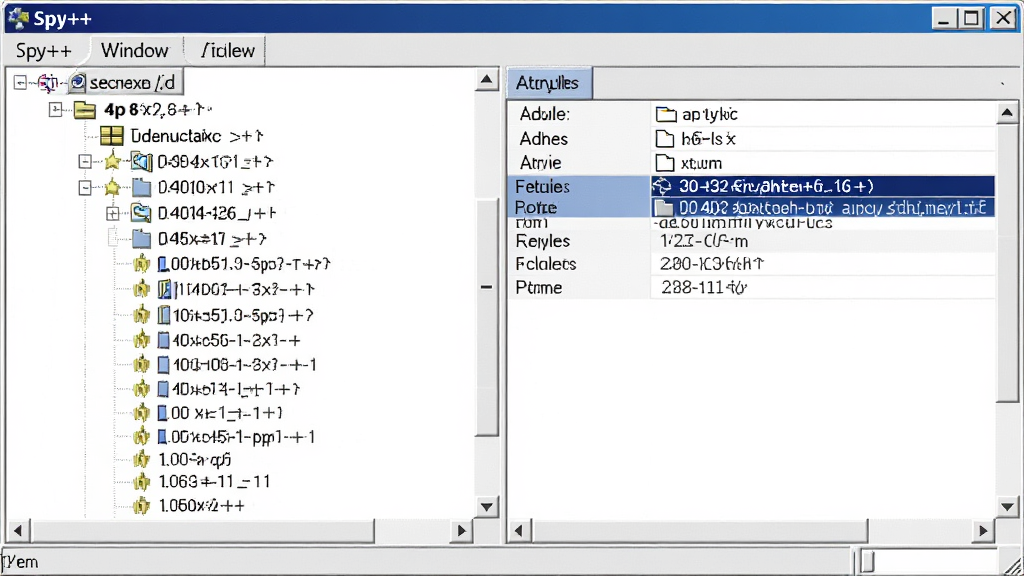This screenshot has width=1024, height=576.
Task: Collapse the 0.4010x11 tree node
Action: click(85, 187)
